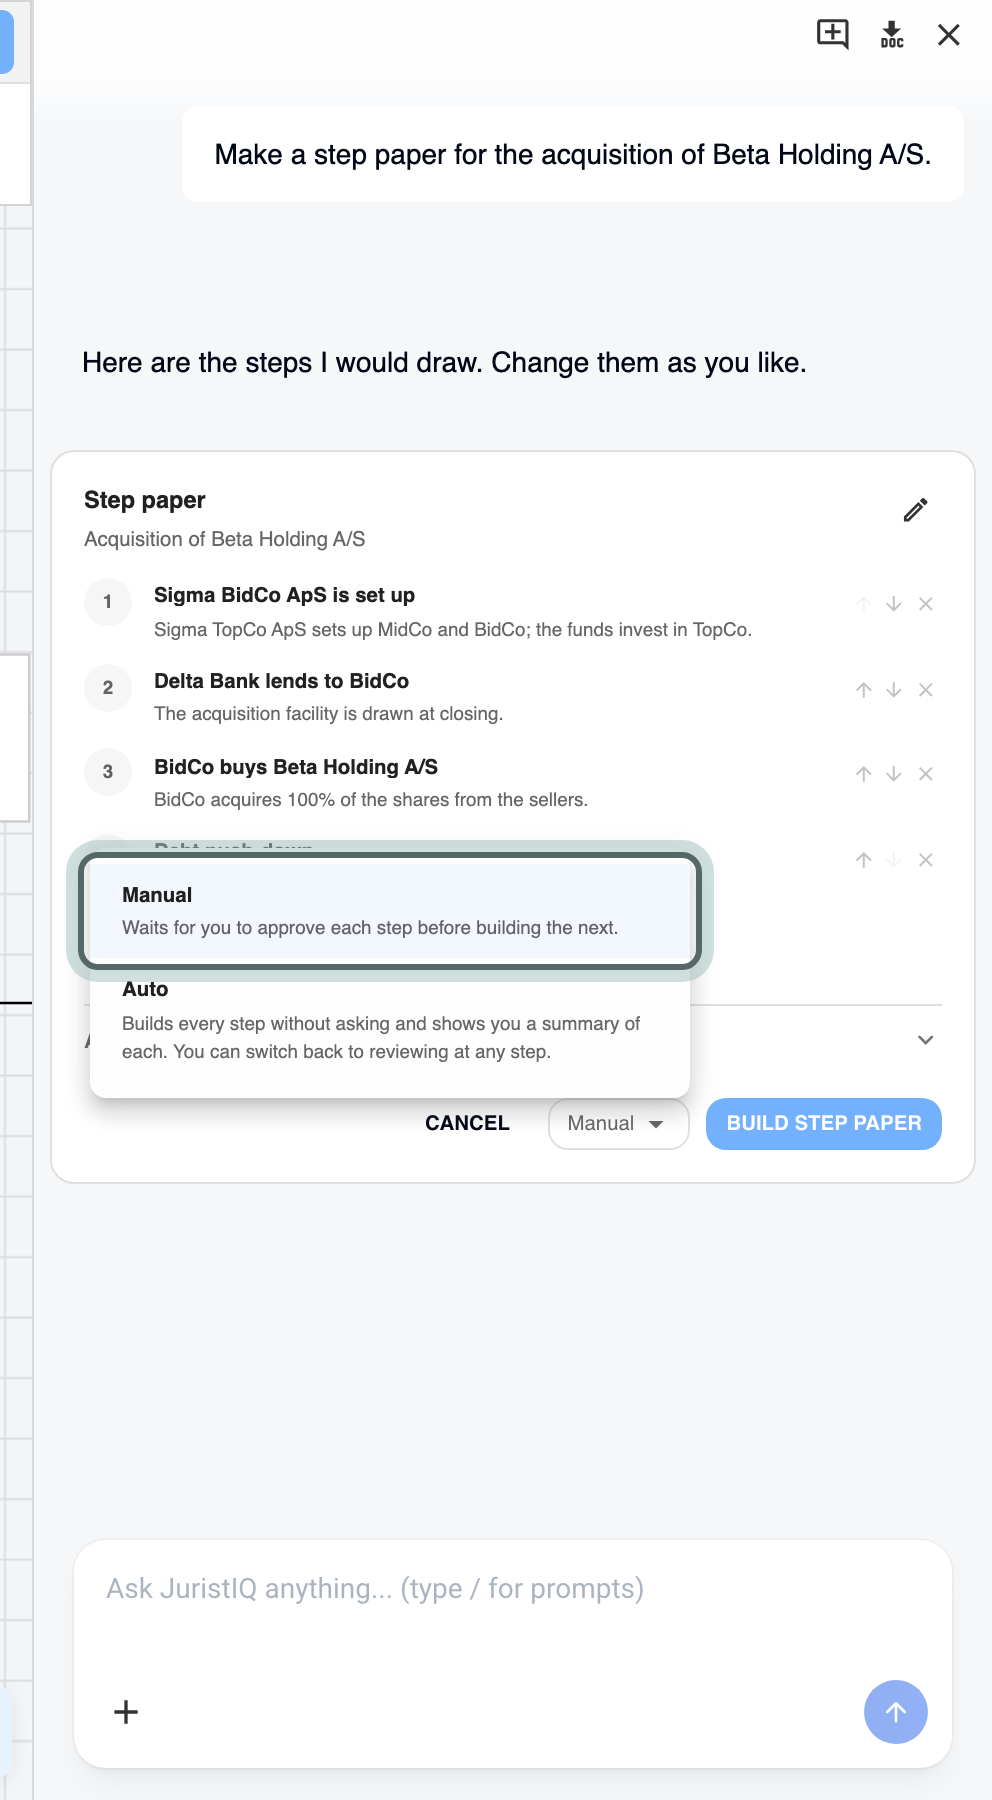Download conversation as DOC file
This screenshot has width=992, height=1800.
click(892, 35)
